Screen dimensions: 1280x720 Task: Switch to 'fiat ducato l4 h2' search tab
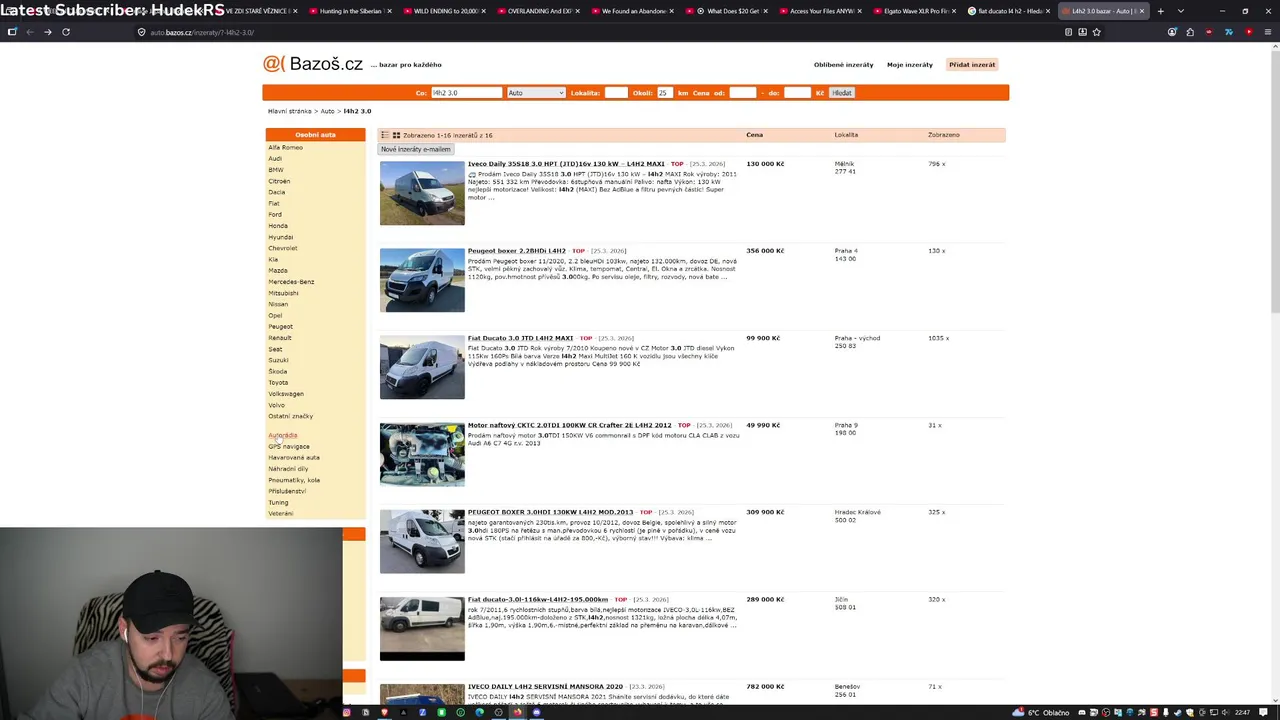point(1008,11)
